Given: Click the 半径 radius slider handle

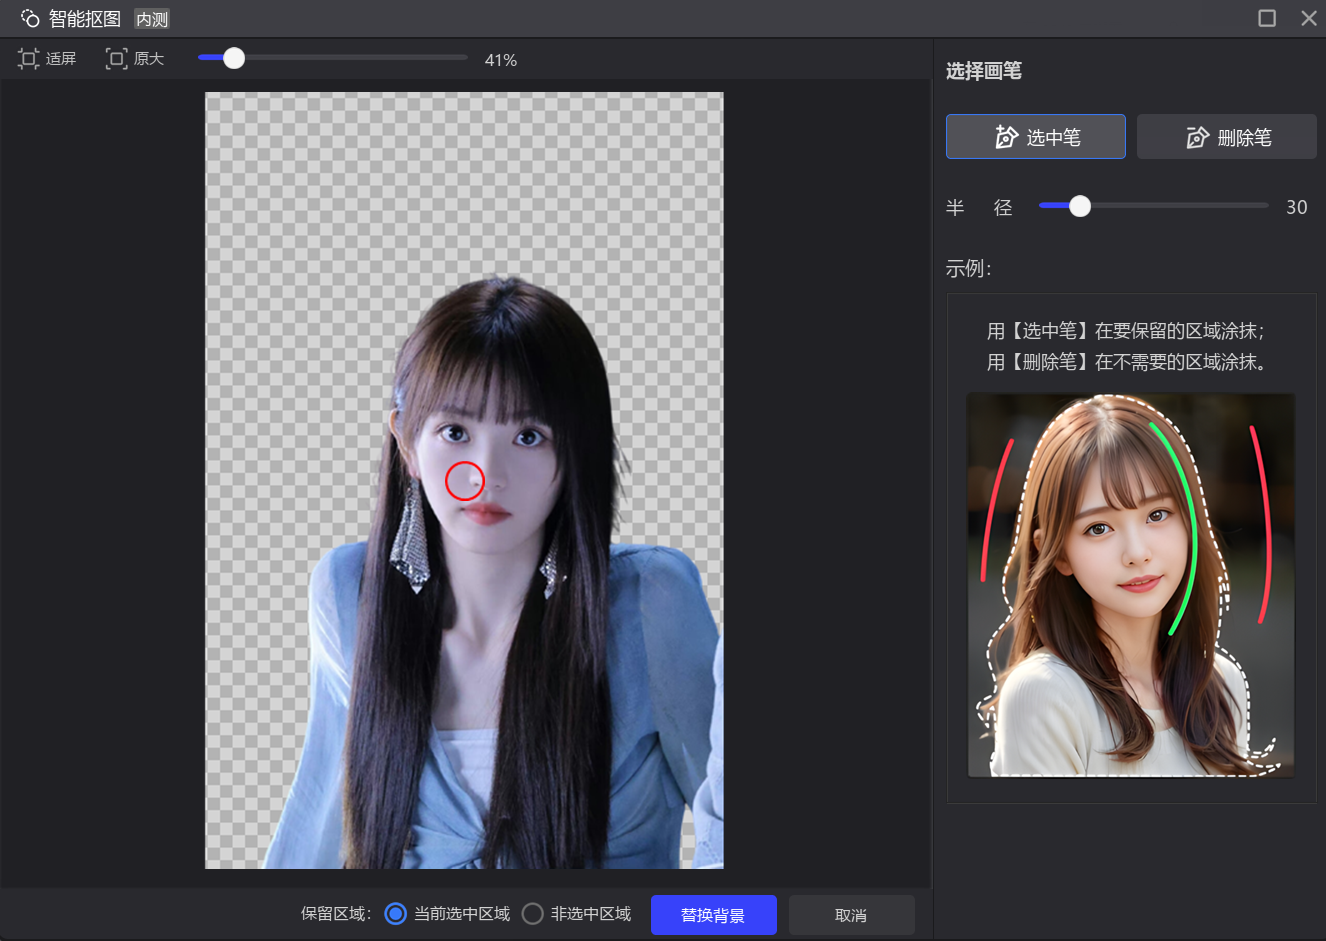Looking at the screenshot, I should pyautogui.click(x=1080, y=206).
